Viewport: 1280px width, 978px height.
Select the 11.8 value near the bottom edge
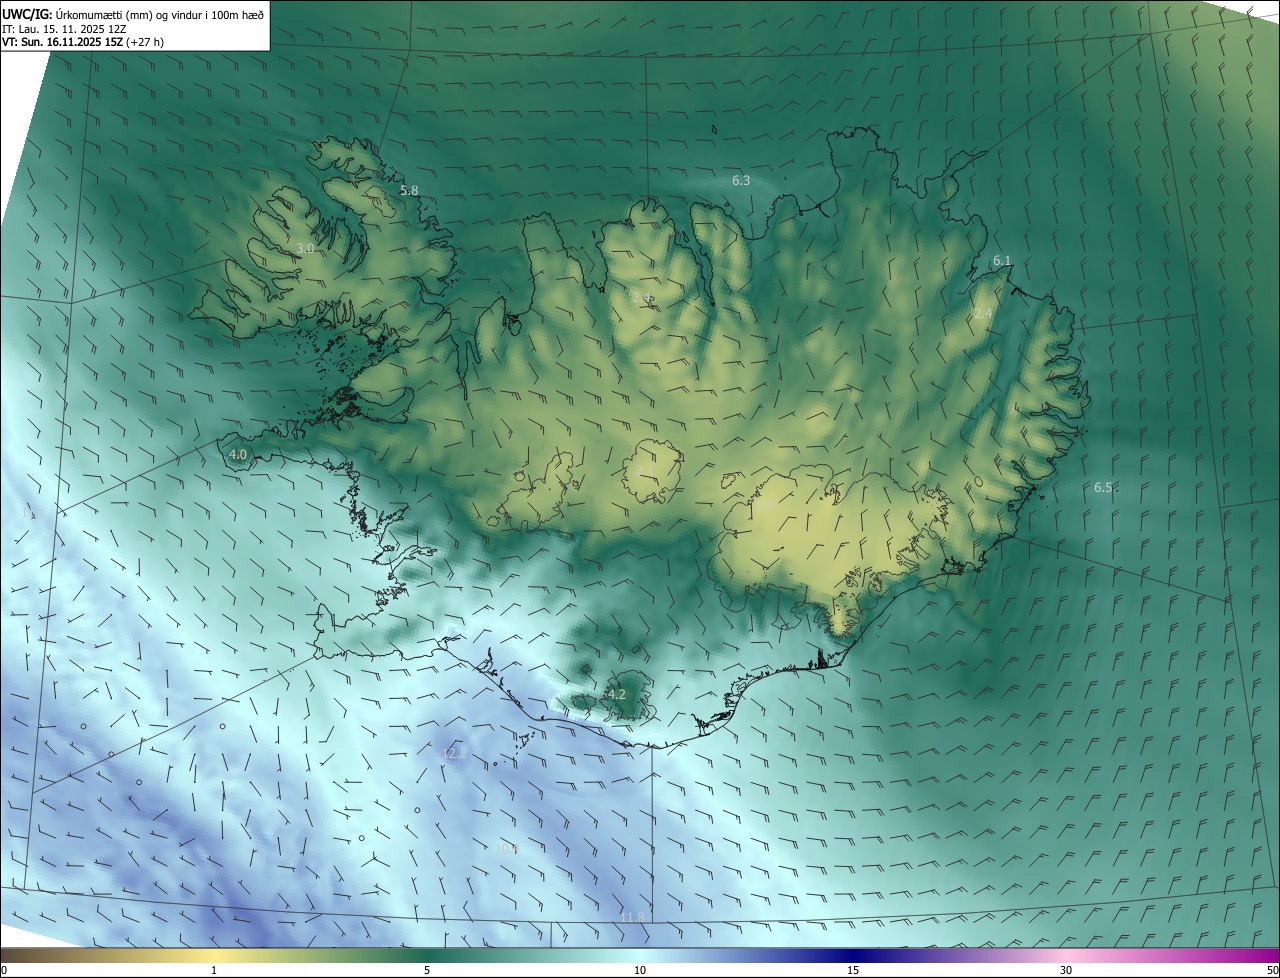tap(632, 917)
